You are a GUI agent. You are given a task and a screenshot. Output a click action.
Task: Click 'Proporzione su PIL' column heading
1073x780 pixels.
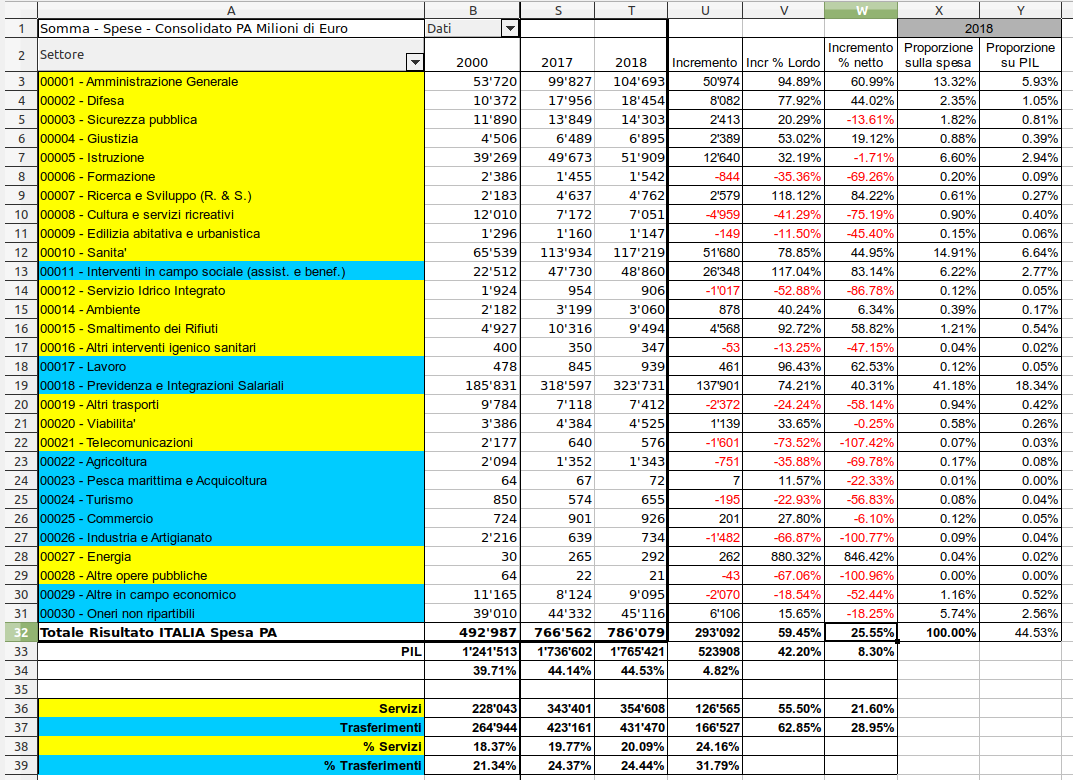(1020, 55)
